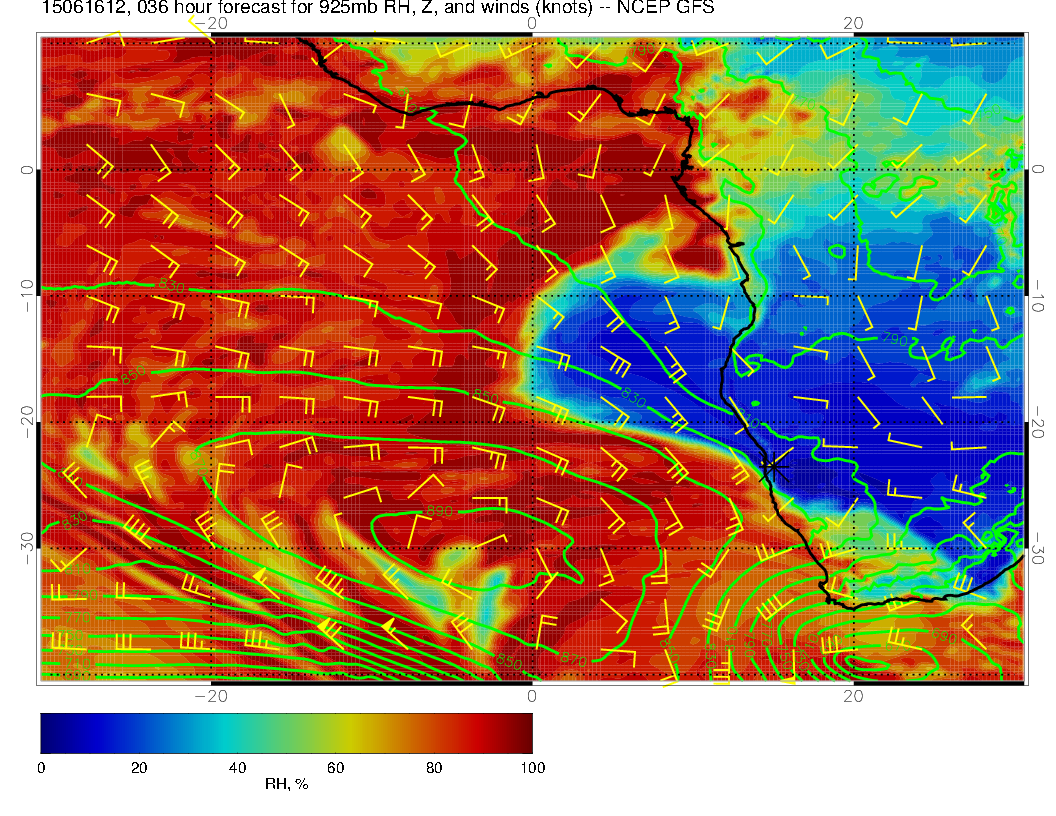Pick the cyan 40% region of the colorbar

pyautogui.click(x=237, y=732)
